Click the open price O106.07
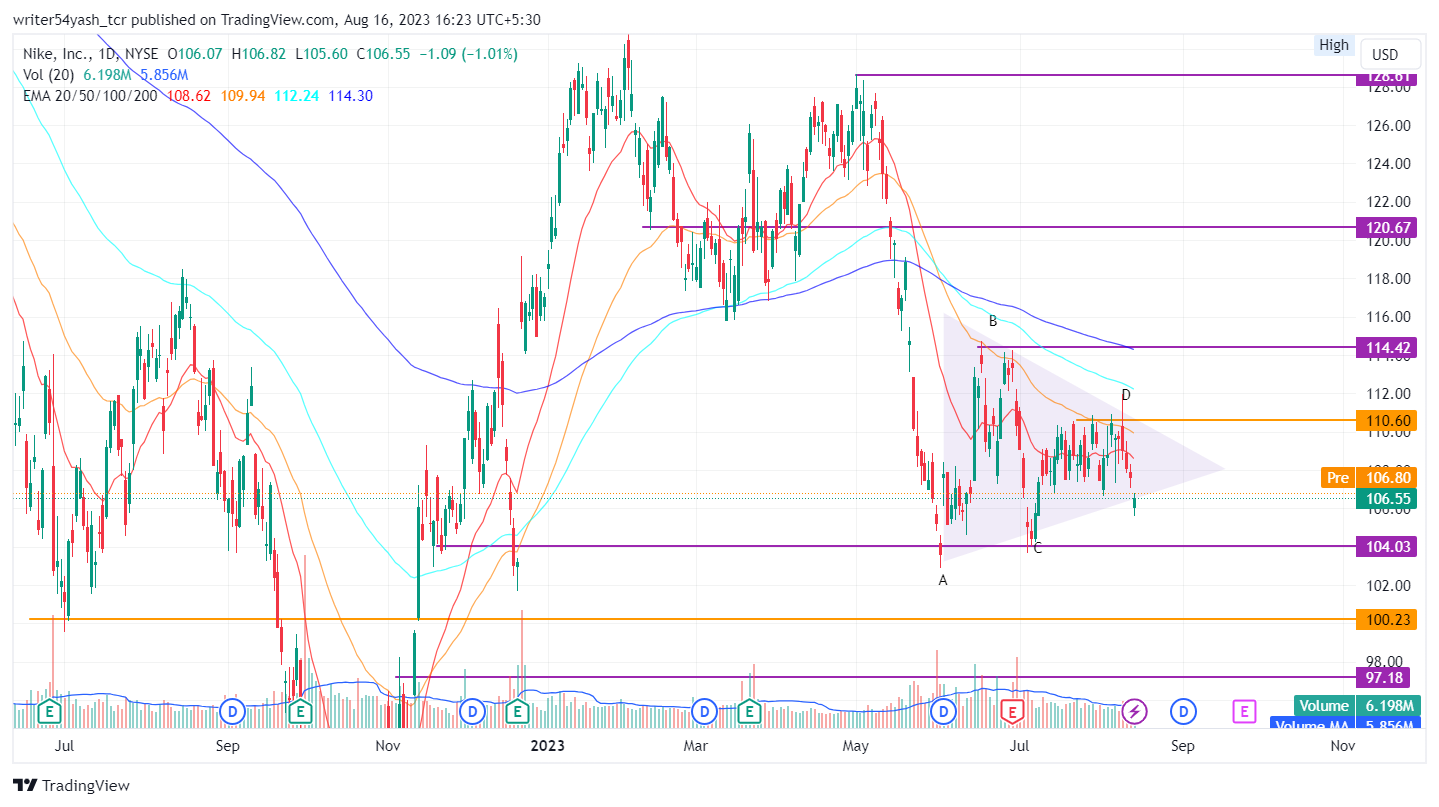 click(196, 54)
